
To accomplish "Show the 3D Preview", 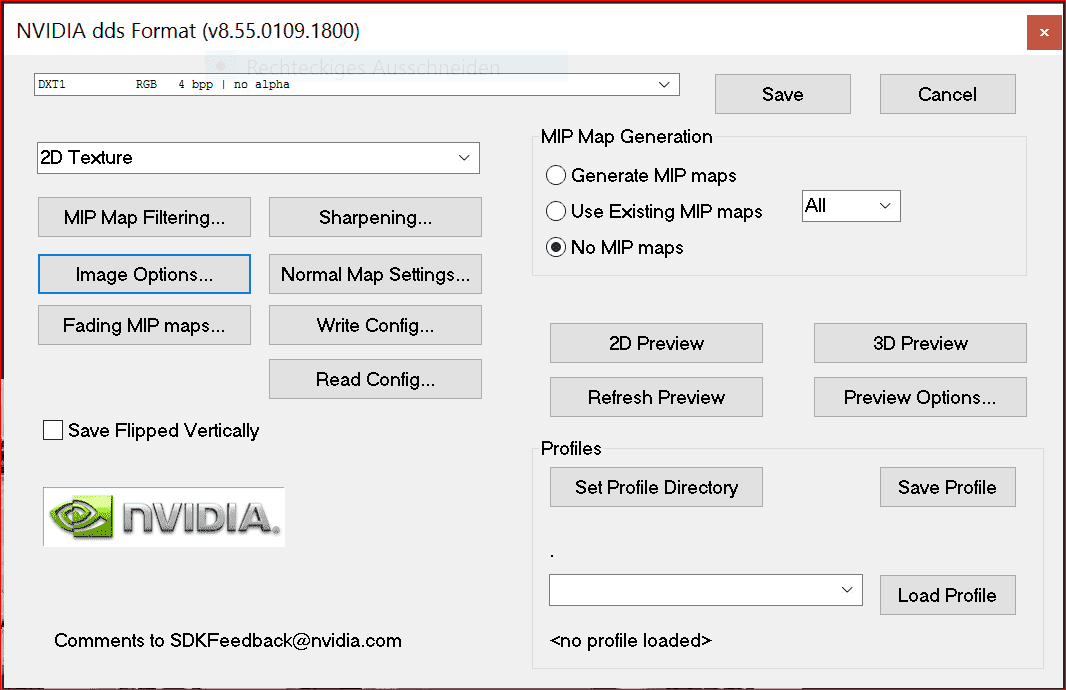I will click(x=921, y=343).
